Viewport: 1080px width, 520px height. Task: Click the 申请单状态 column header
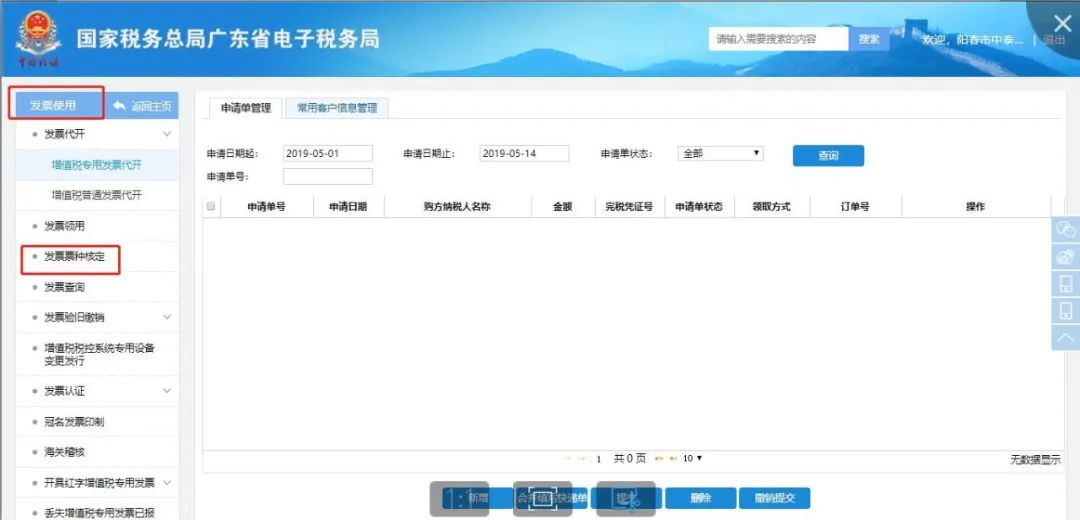(699, 207)
